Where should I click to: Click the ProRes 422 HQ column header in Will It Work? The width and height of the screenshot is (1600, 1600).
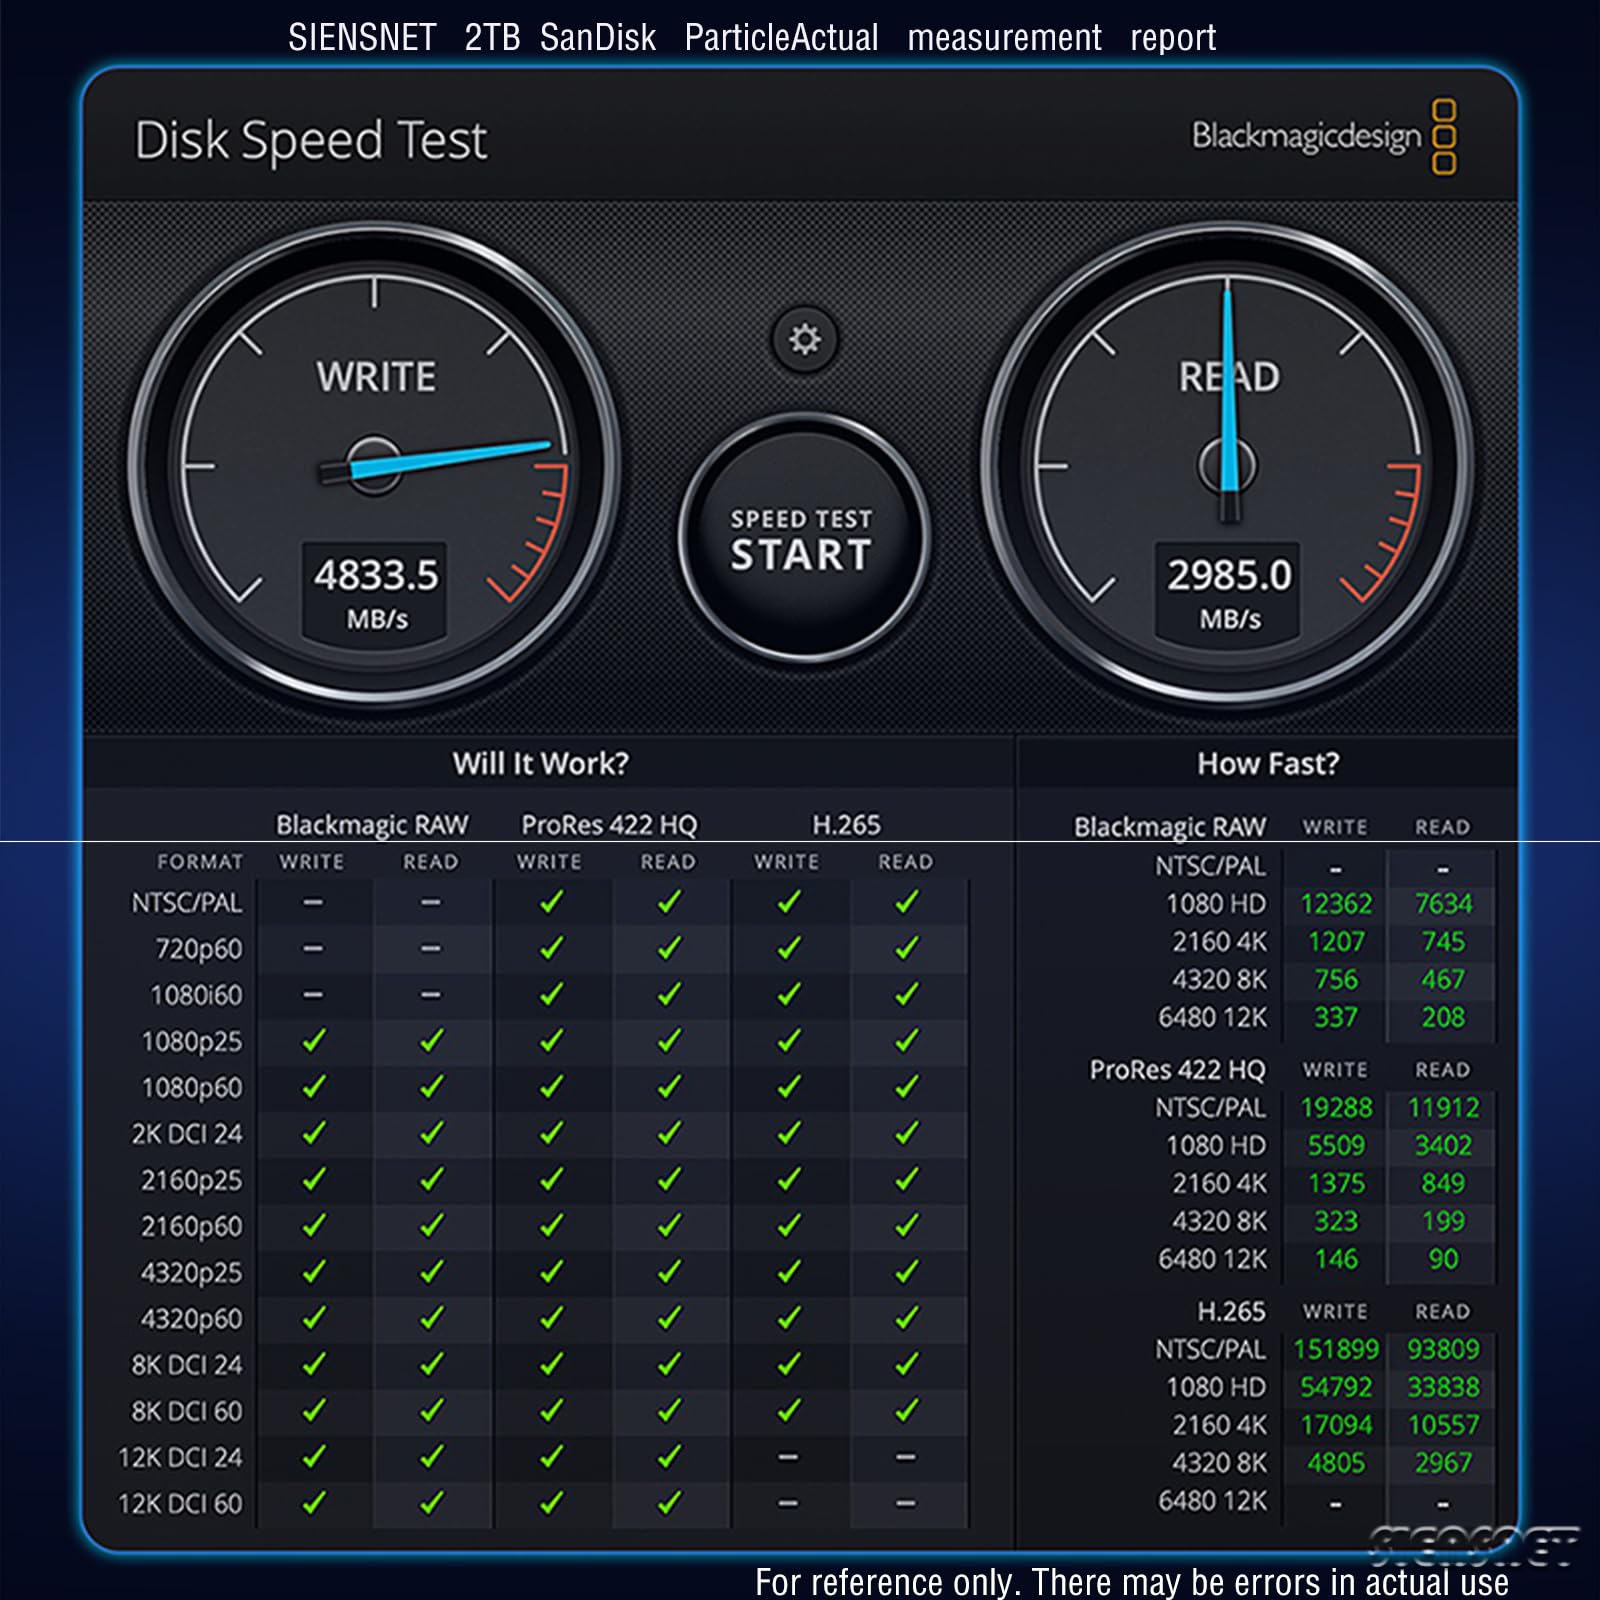[609, 825]
